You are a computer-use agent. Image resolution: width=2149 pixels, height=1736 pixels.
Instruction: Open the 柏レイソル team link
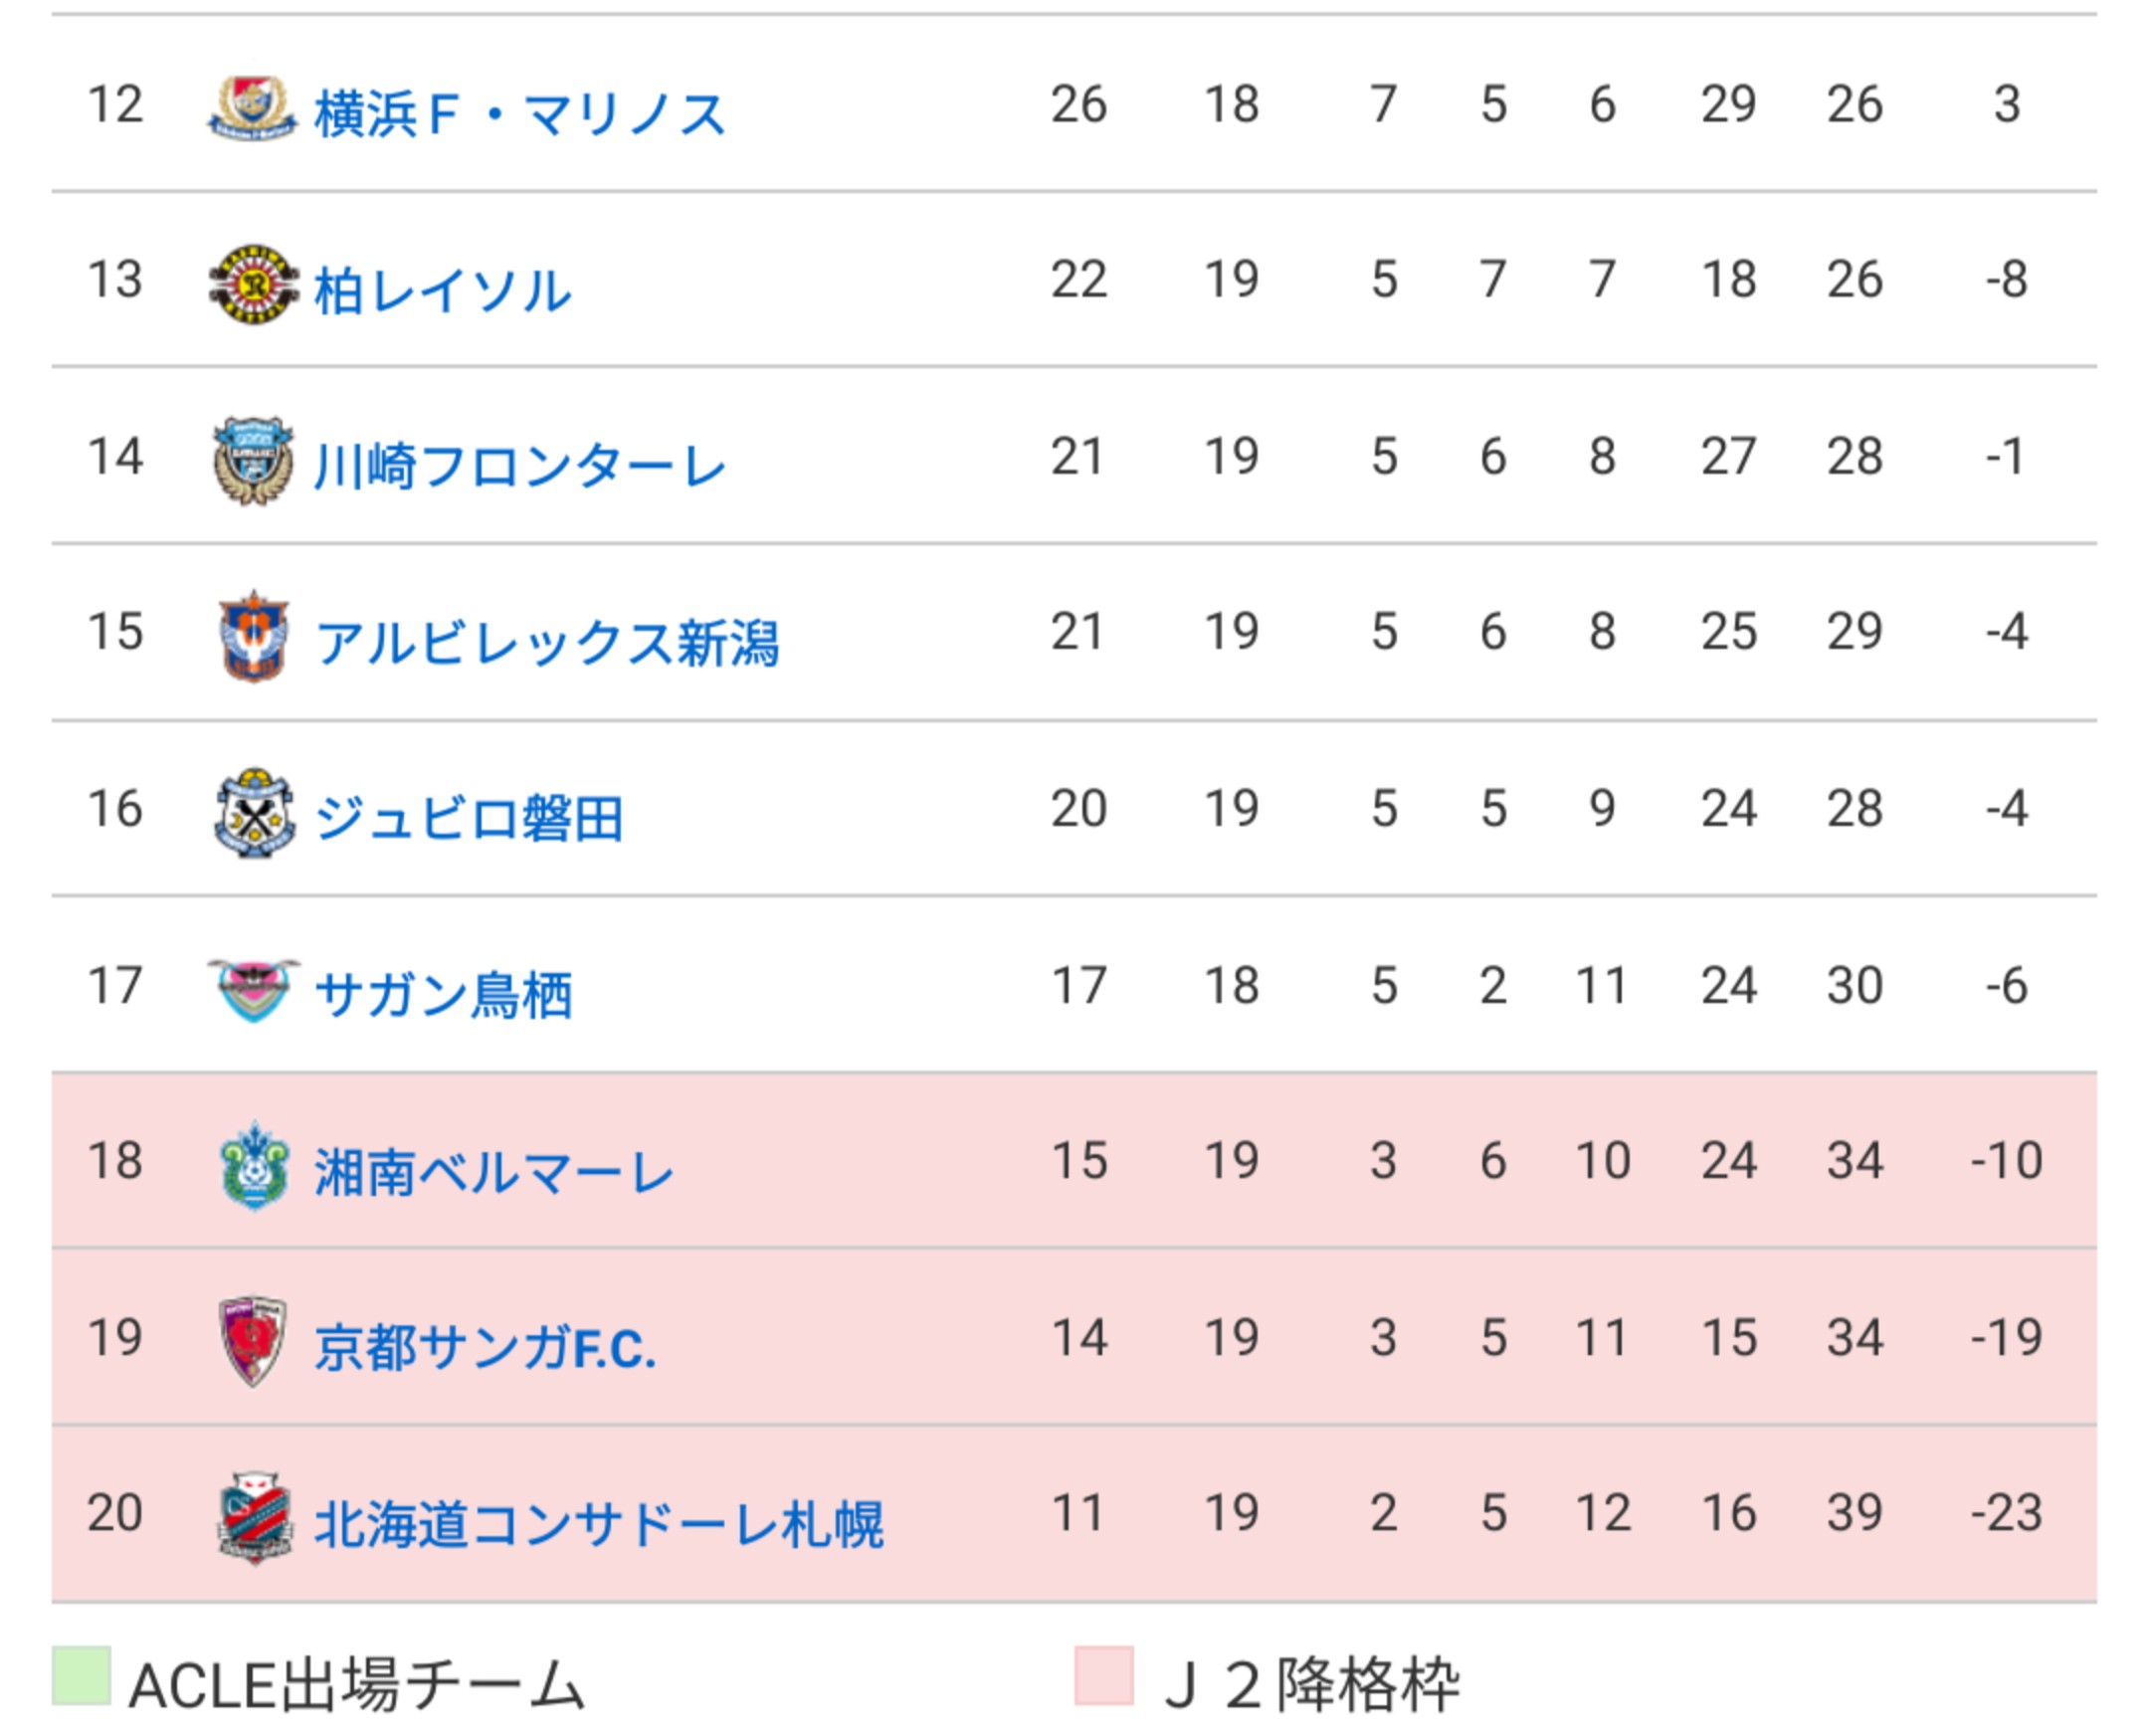(443, 290)
